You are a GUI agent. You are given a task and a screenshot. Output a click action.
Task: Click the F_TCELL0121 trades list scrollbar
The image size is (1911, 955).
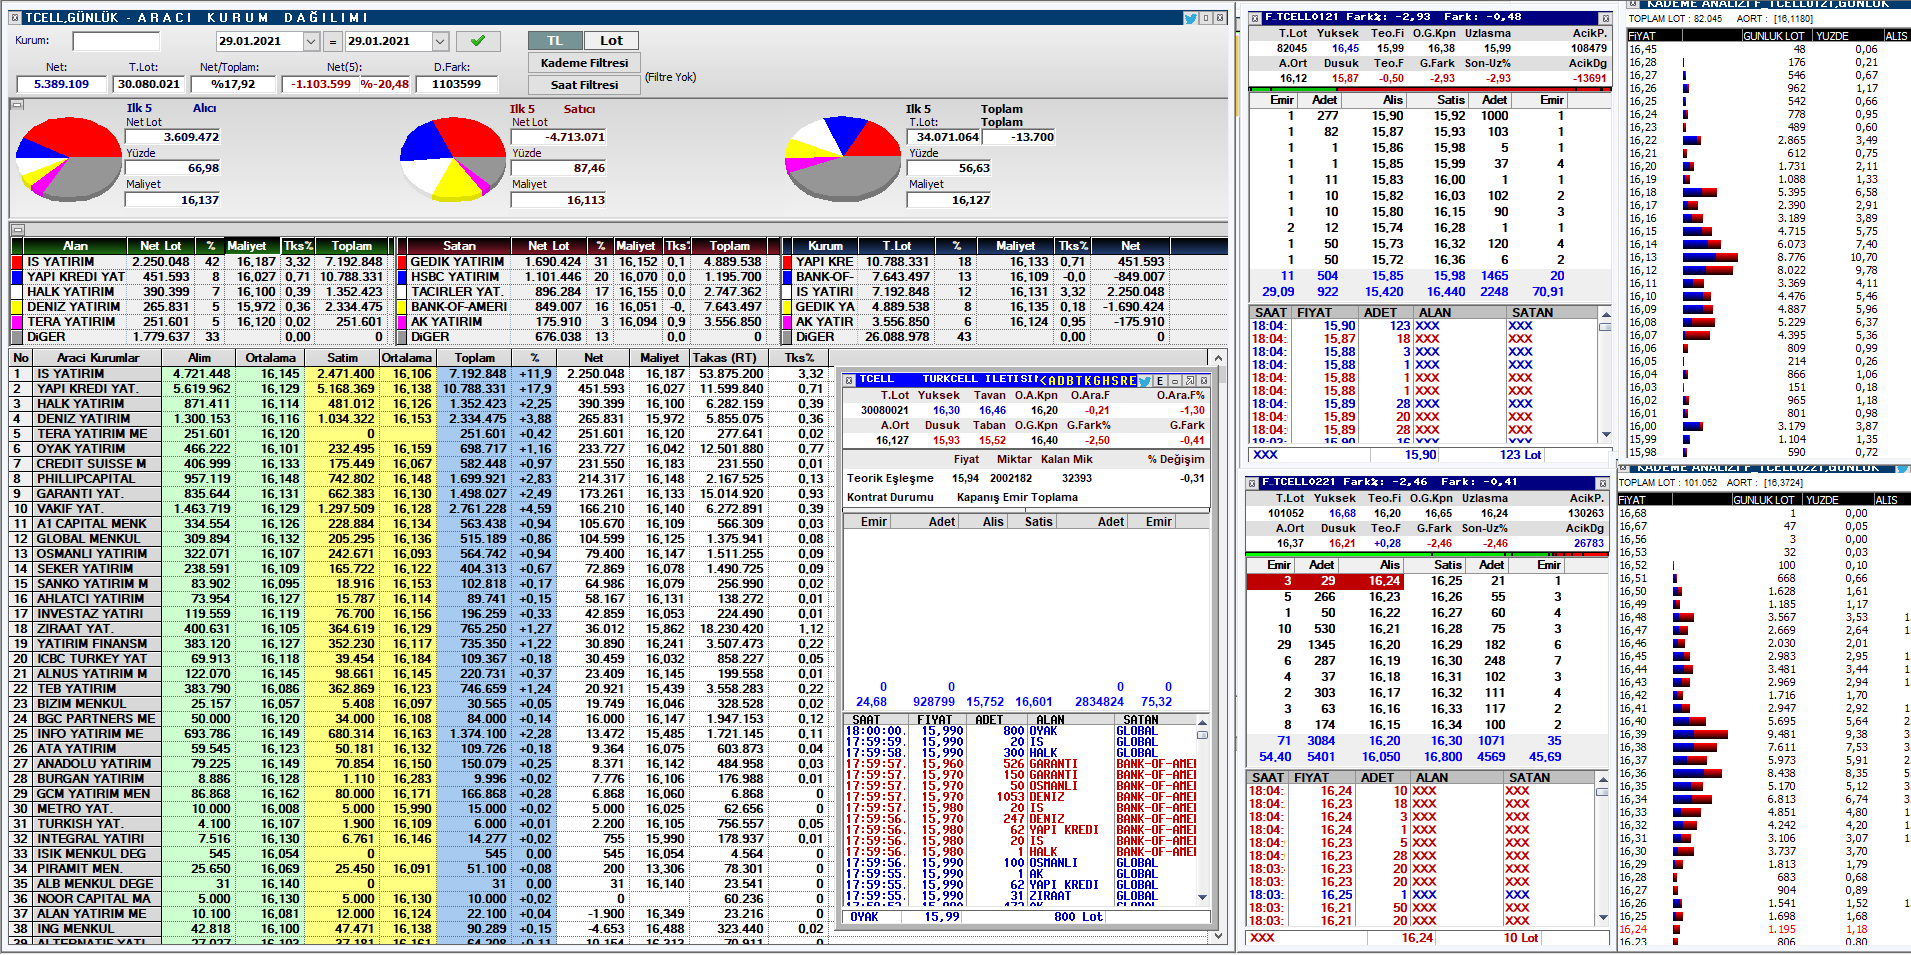pyautogui.click(x=1606, y=376)
